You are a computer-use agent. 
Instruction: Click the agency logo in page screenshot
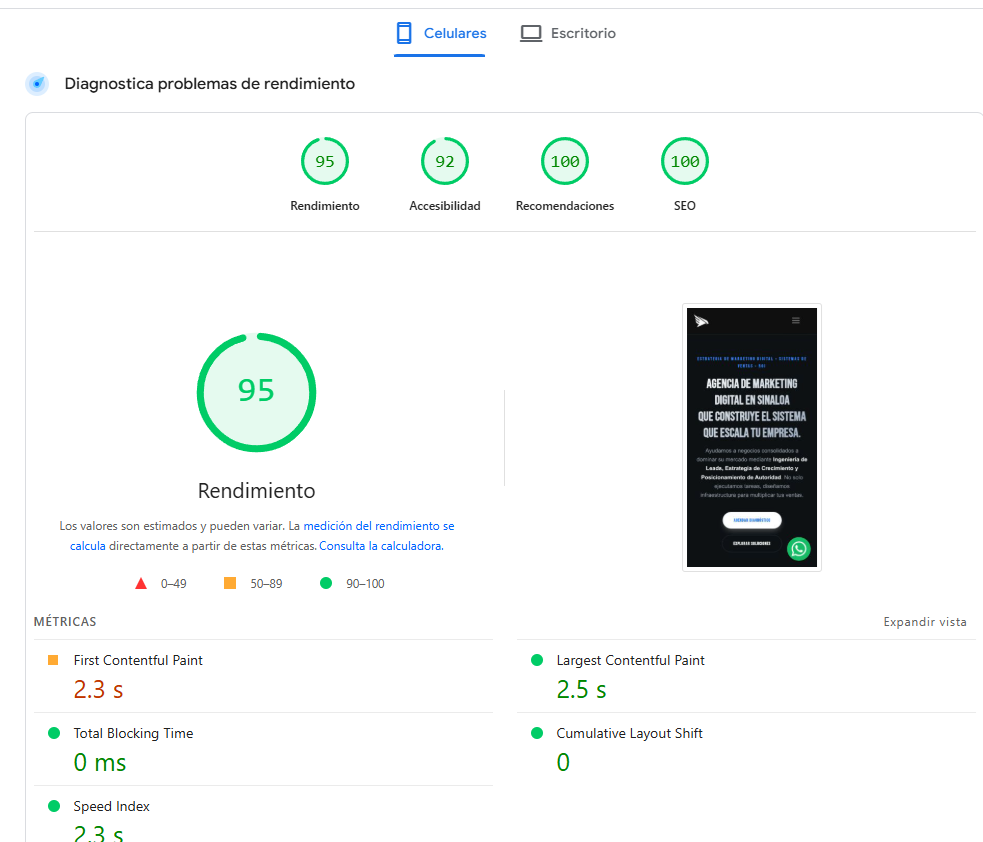702,322
